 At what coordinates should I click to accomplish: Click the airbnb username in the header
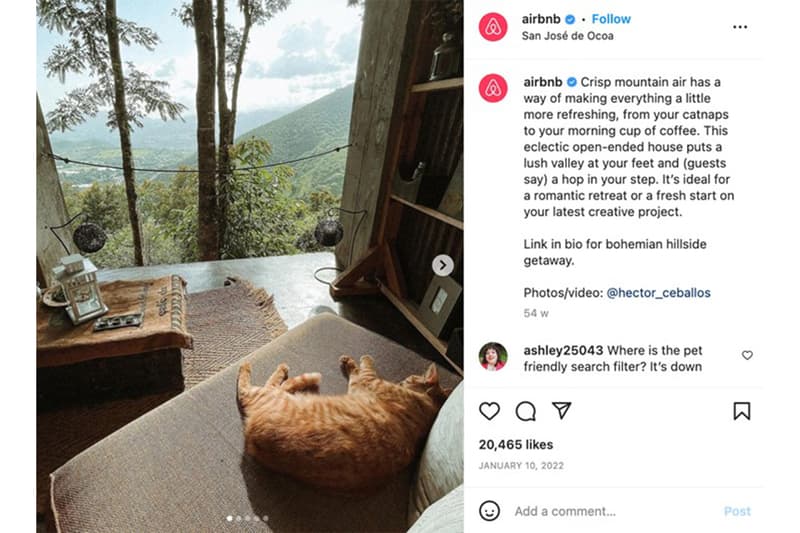coord(542,19)
